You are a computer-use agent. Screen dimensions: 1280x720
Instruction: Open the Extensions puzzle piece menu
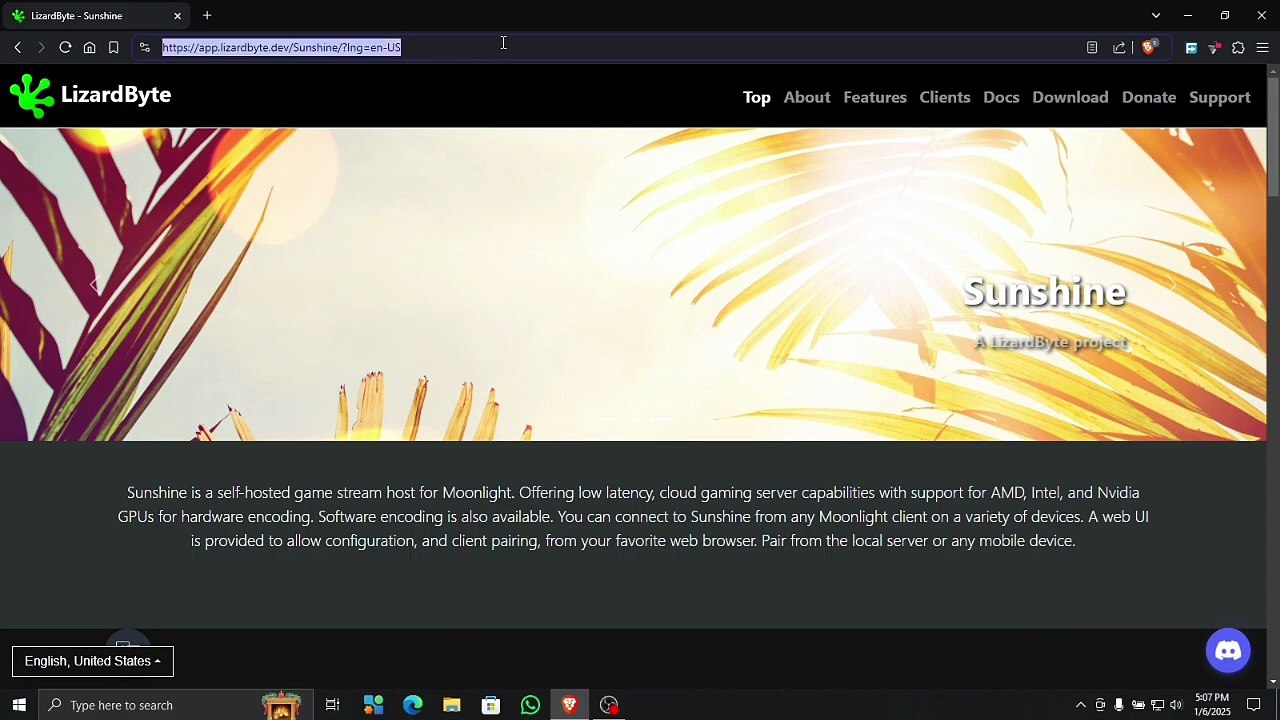coord(1238,47)
